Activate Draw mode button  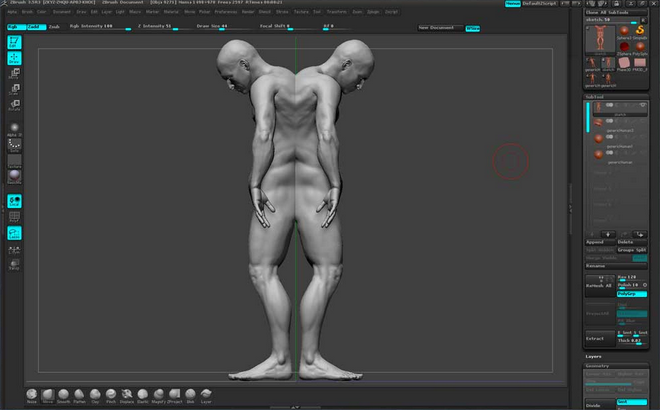click(15, 58)
